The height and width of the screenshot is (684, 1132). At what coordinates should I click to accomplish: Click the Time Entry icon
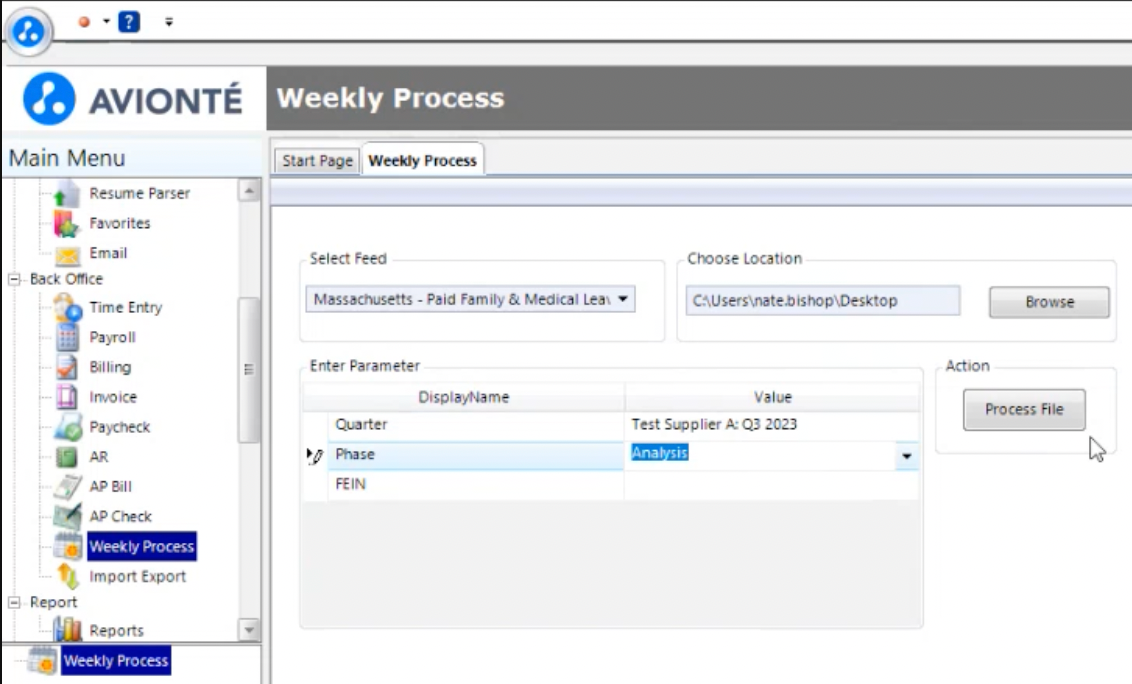coord(67,308)
